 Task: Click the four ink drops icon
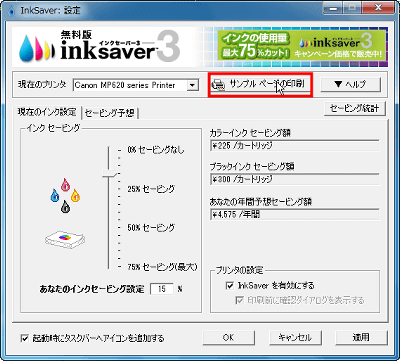click(65, 195)
